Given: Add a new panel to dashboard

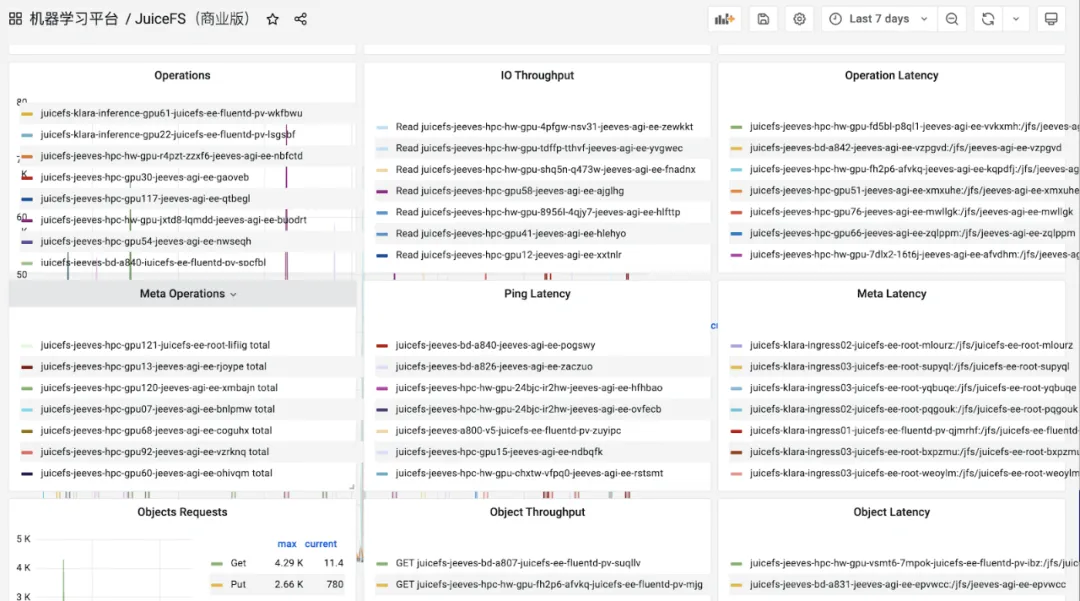Looking at the screenshot, I should (724, 19).
